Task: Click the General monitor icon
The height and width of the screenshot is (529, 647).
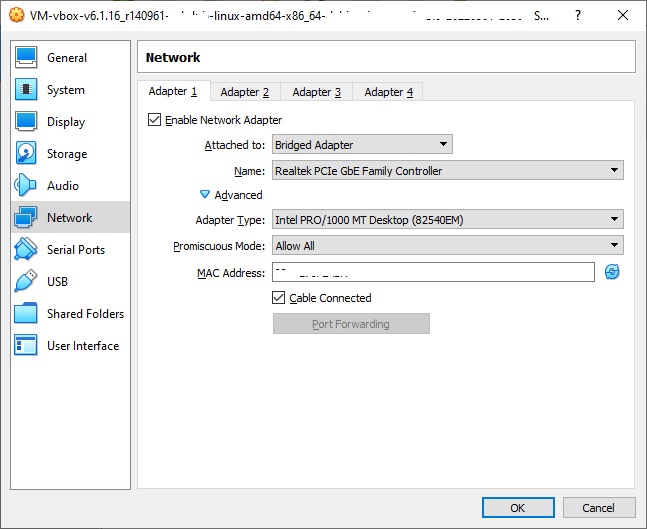Action: (26, 57)
